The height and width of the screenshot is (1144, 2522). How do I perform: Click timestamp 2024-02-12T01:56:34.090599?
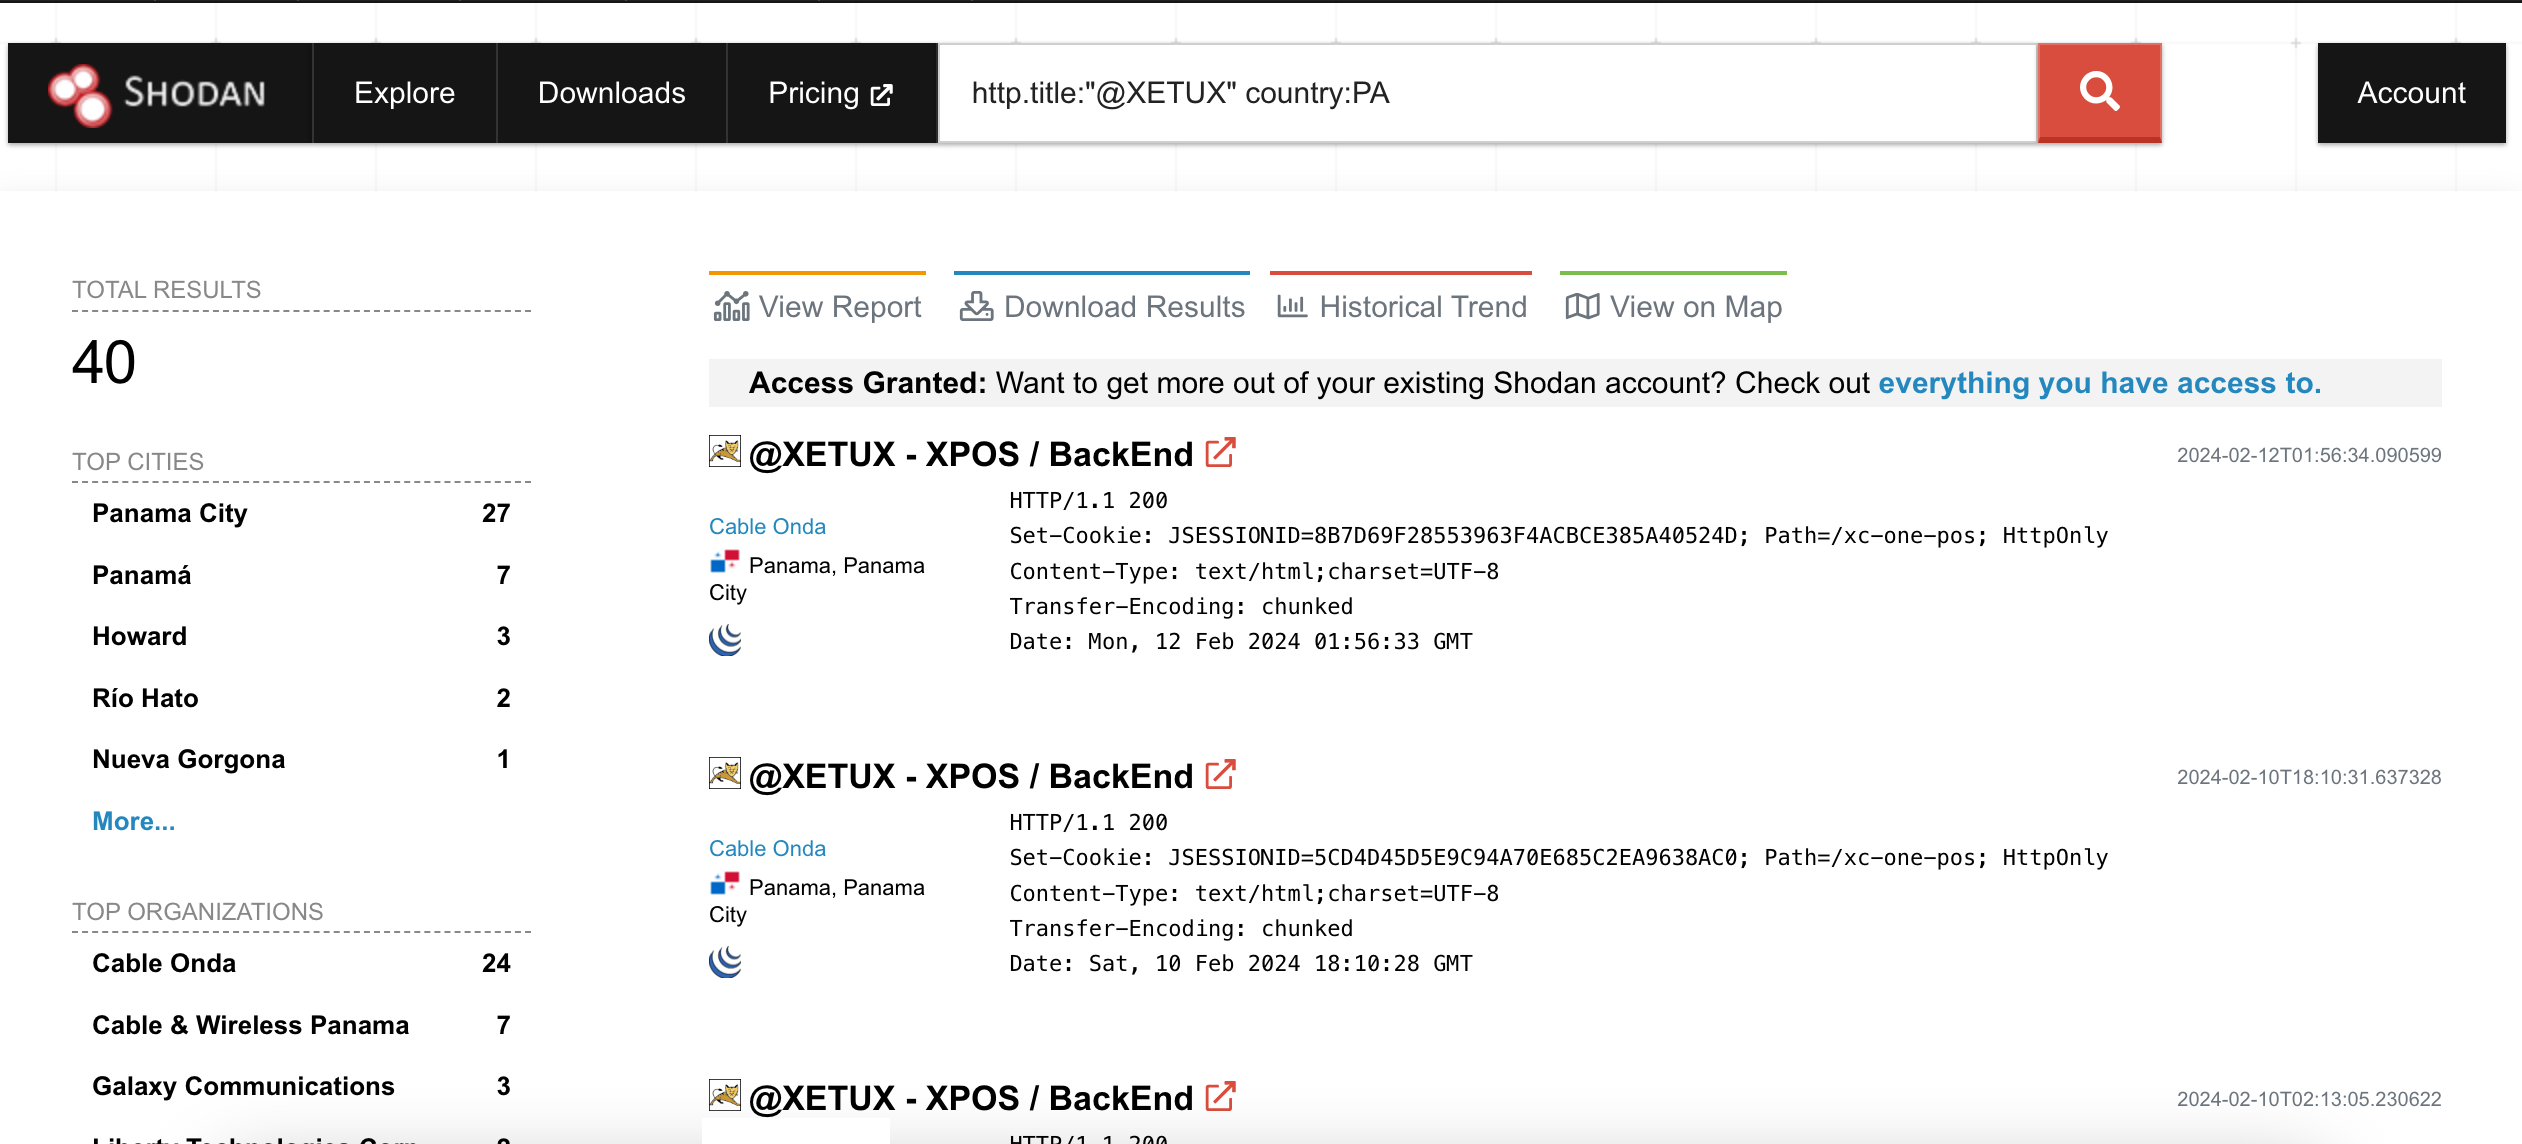point(2309,455)
